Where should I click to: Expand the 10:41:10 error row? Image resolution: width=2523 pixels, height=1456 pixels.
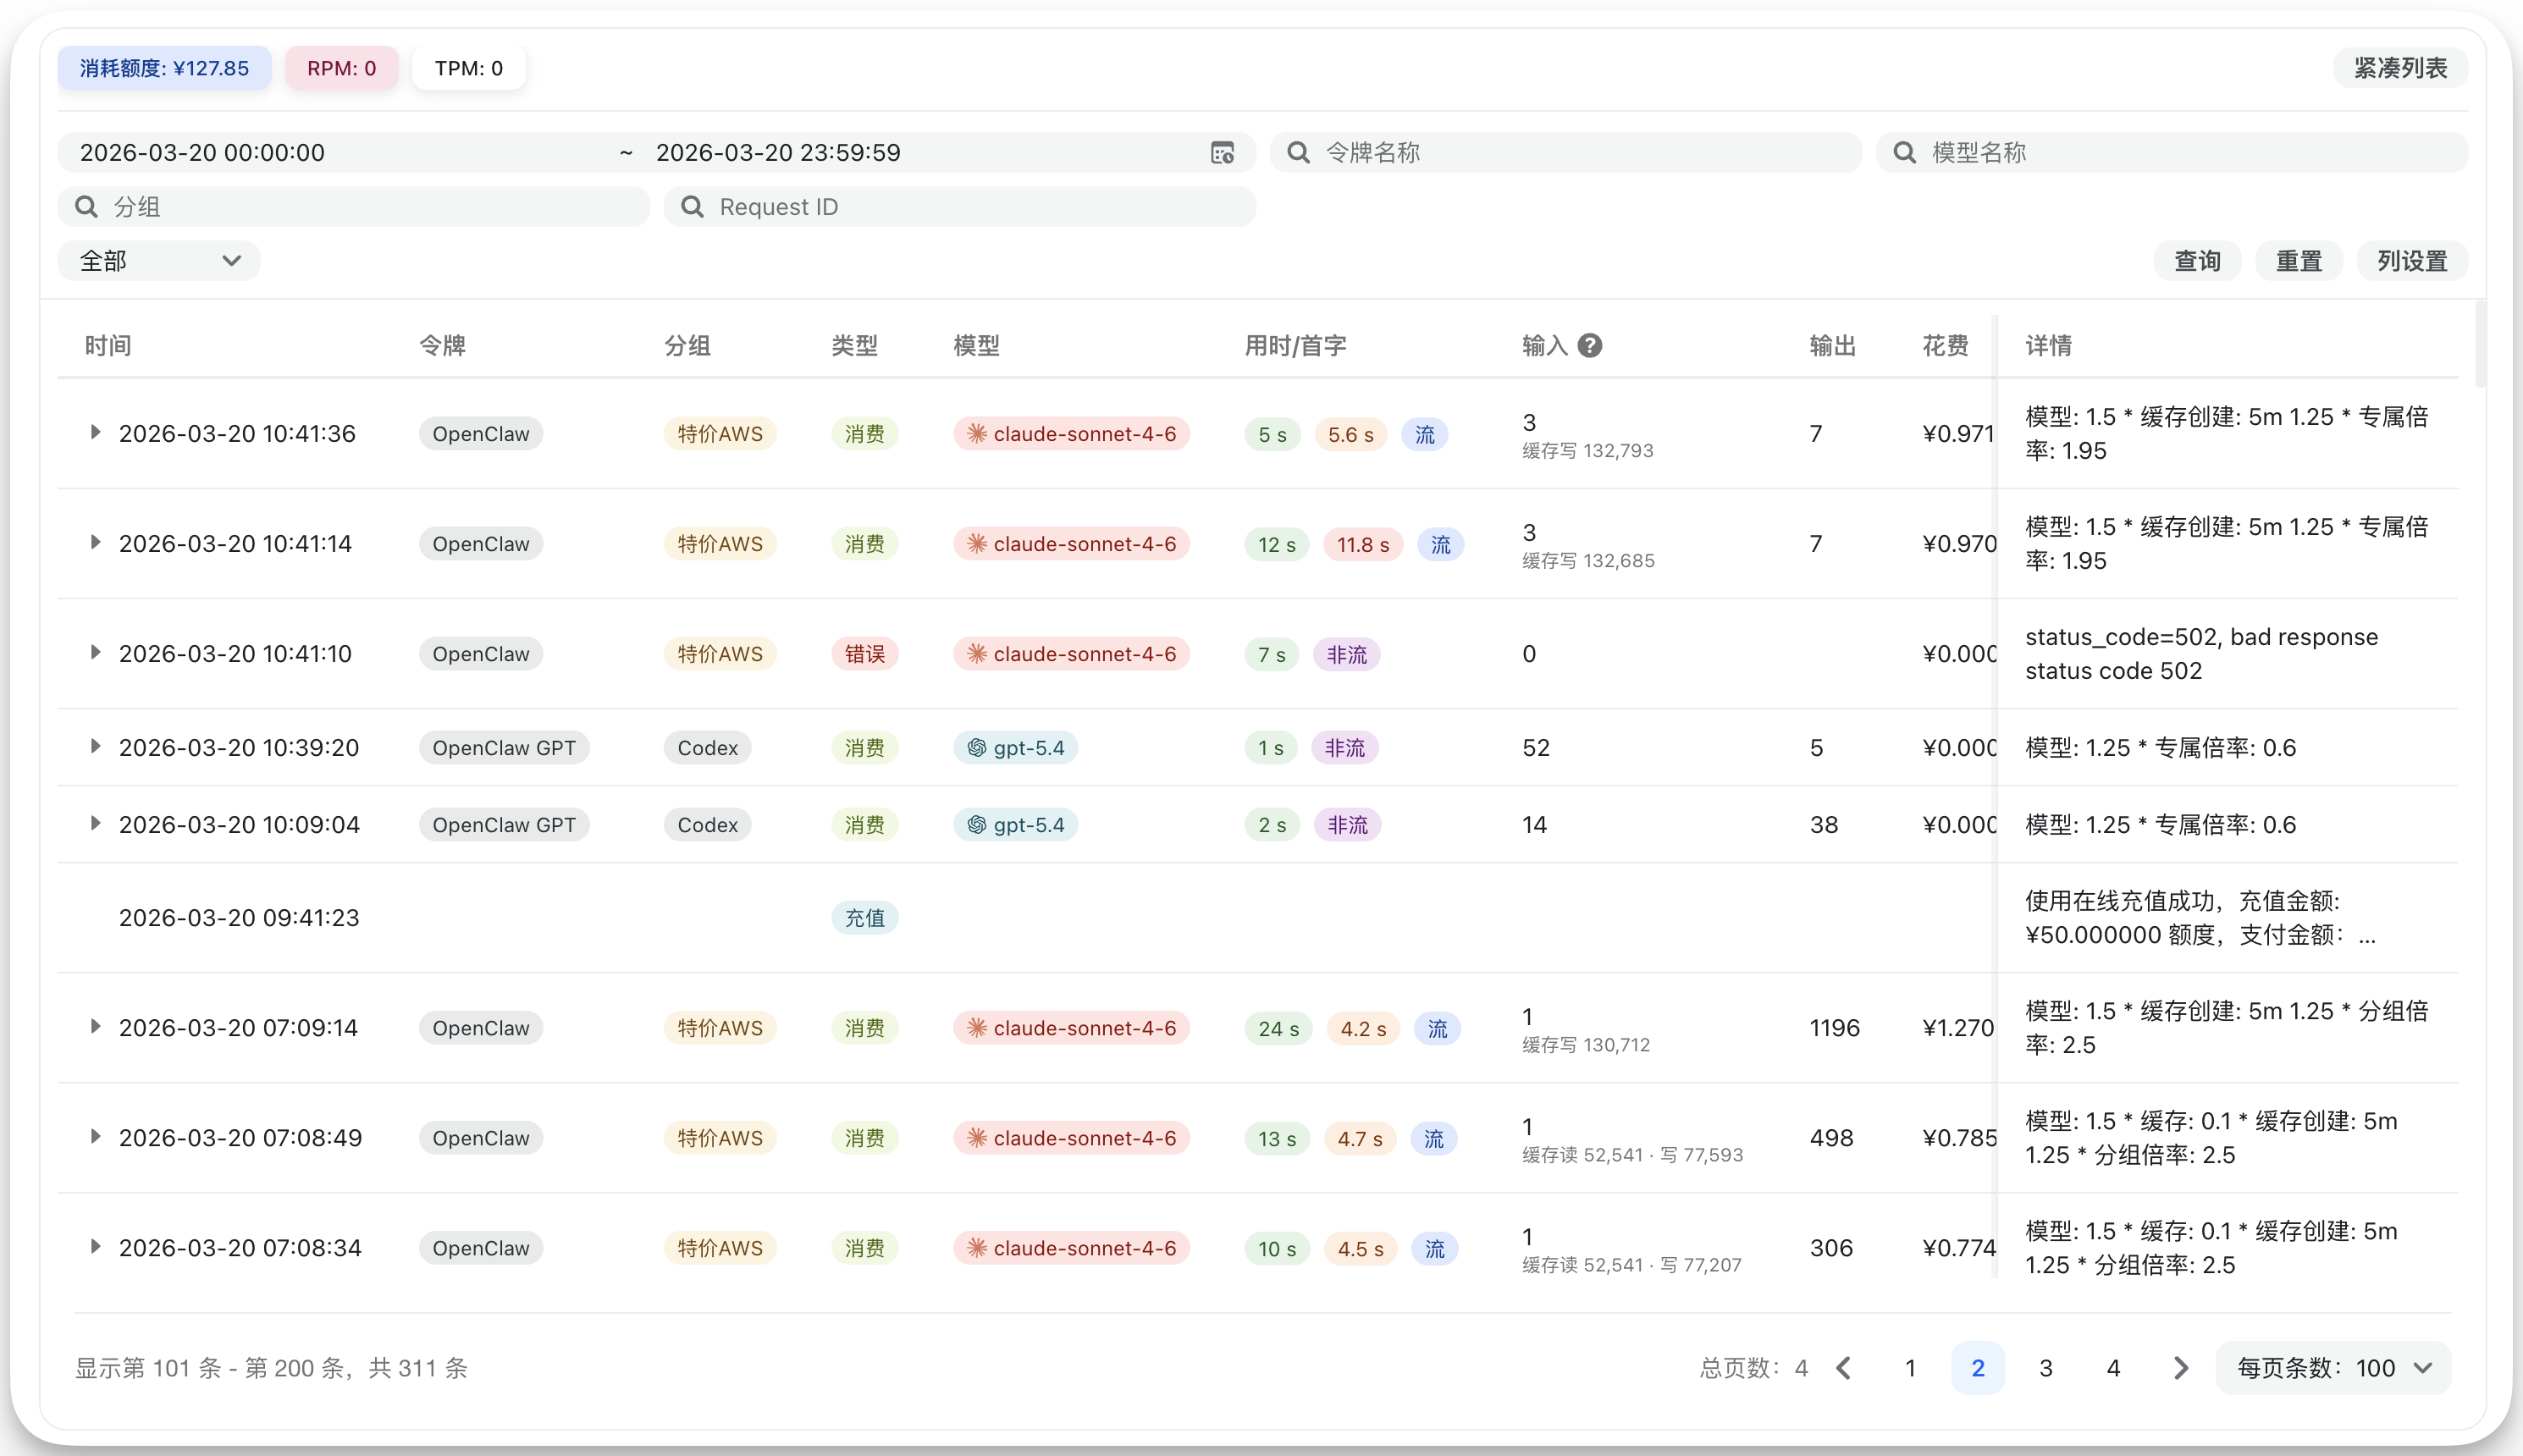pyautogui.click(x=95, y=652)
